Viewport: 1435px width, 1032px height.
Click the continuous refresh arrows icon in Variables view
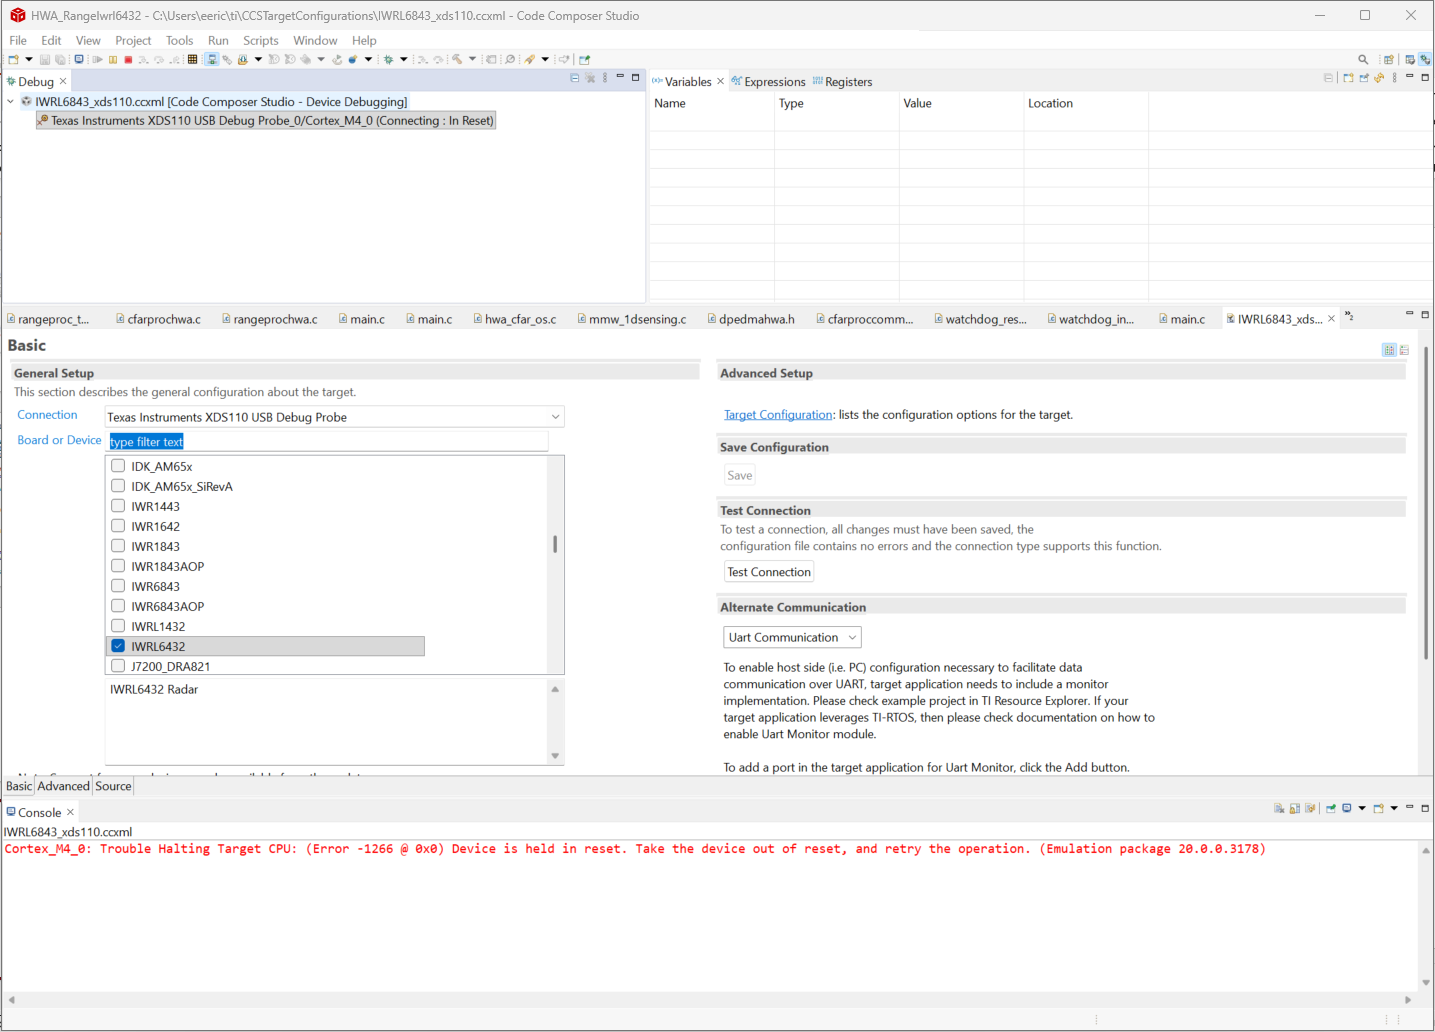1379,78
